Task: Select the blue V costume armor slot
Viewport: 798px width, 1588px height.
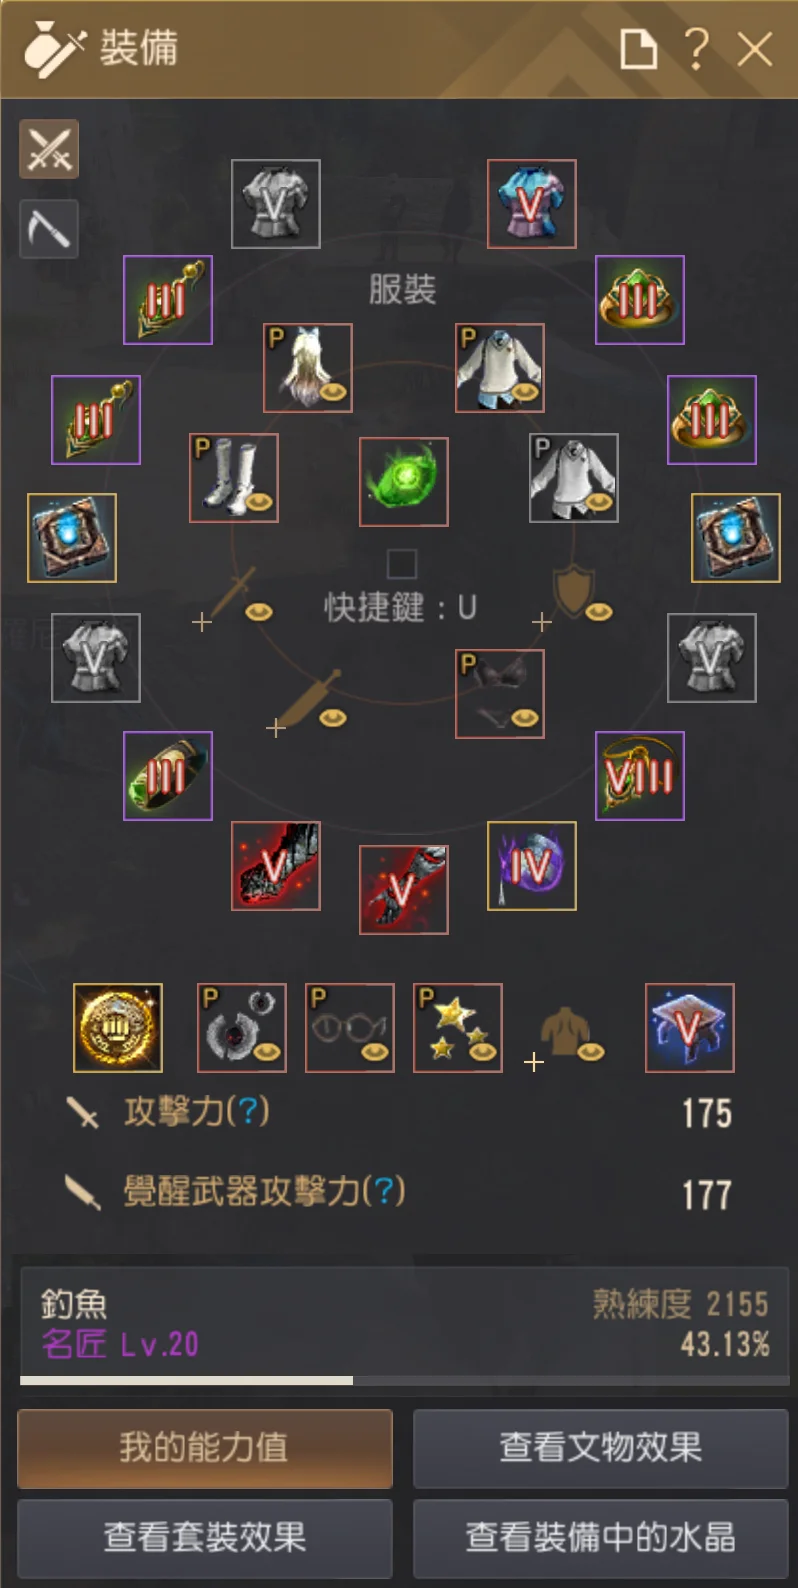Action: (x=532, y=204)
